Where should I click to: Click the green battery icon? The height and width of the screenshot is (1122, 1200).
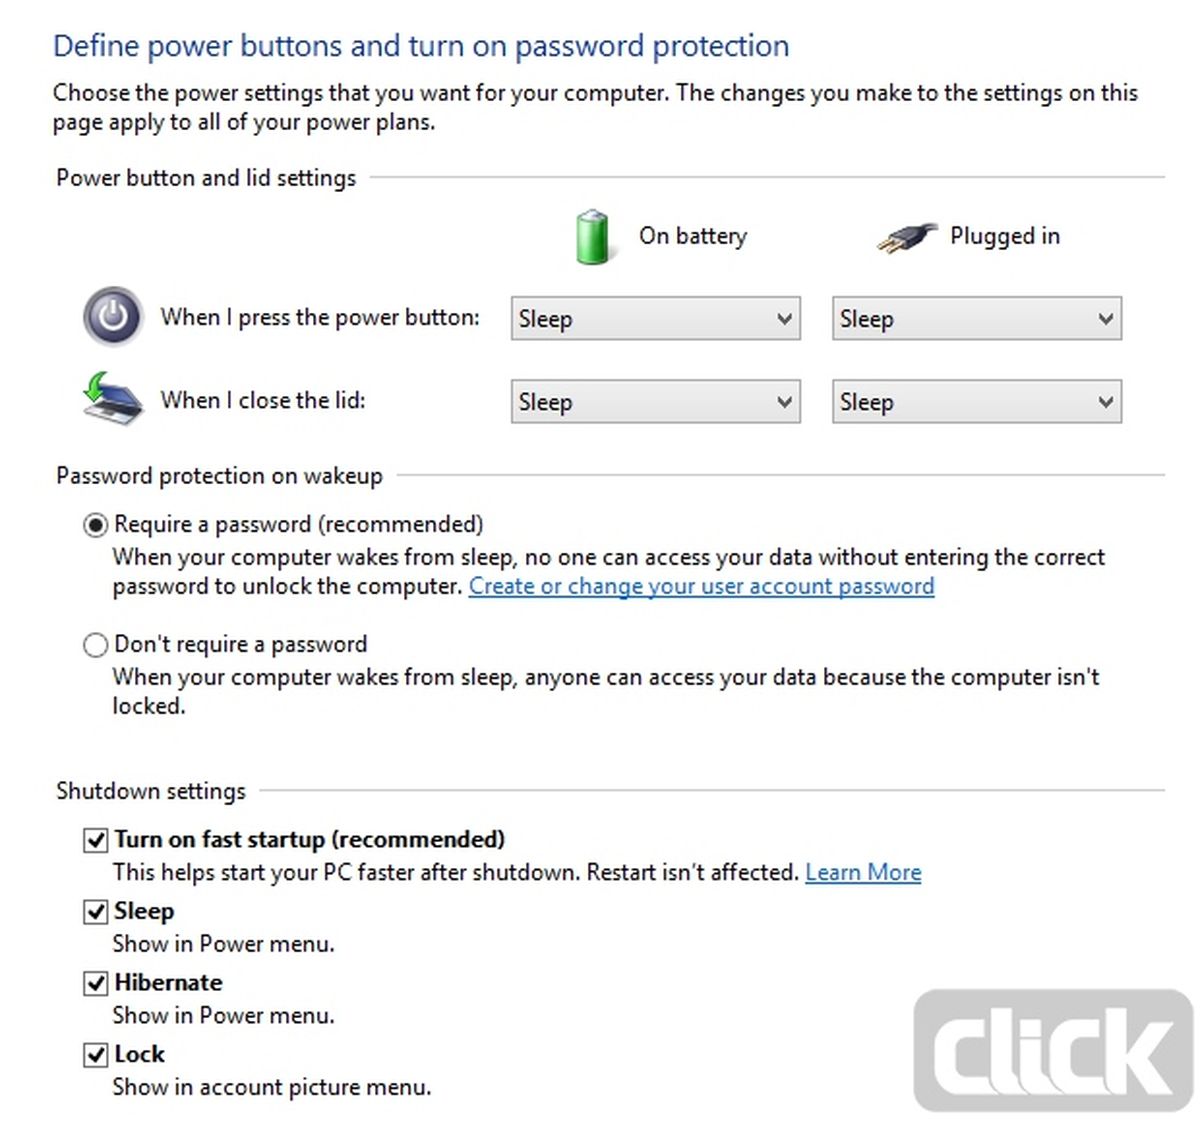(x=592, y=237)
